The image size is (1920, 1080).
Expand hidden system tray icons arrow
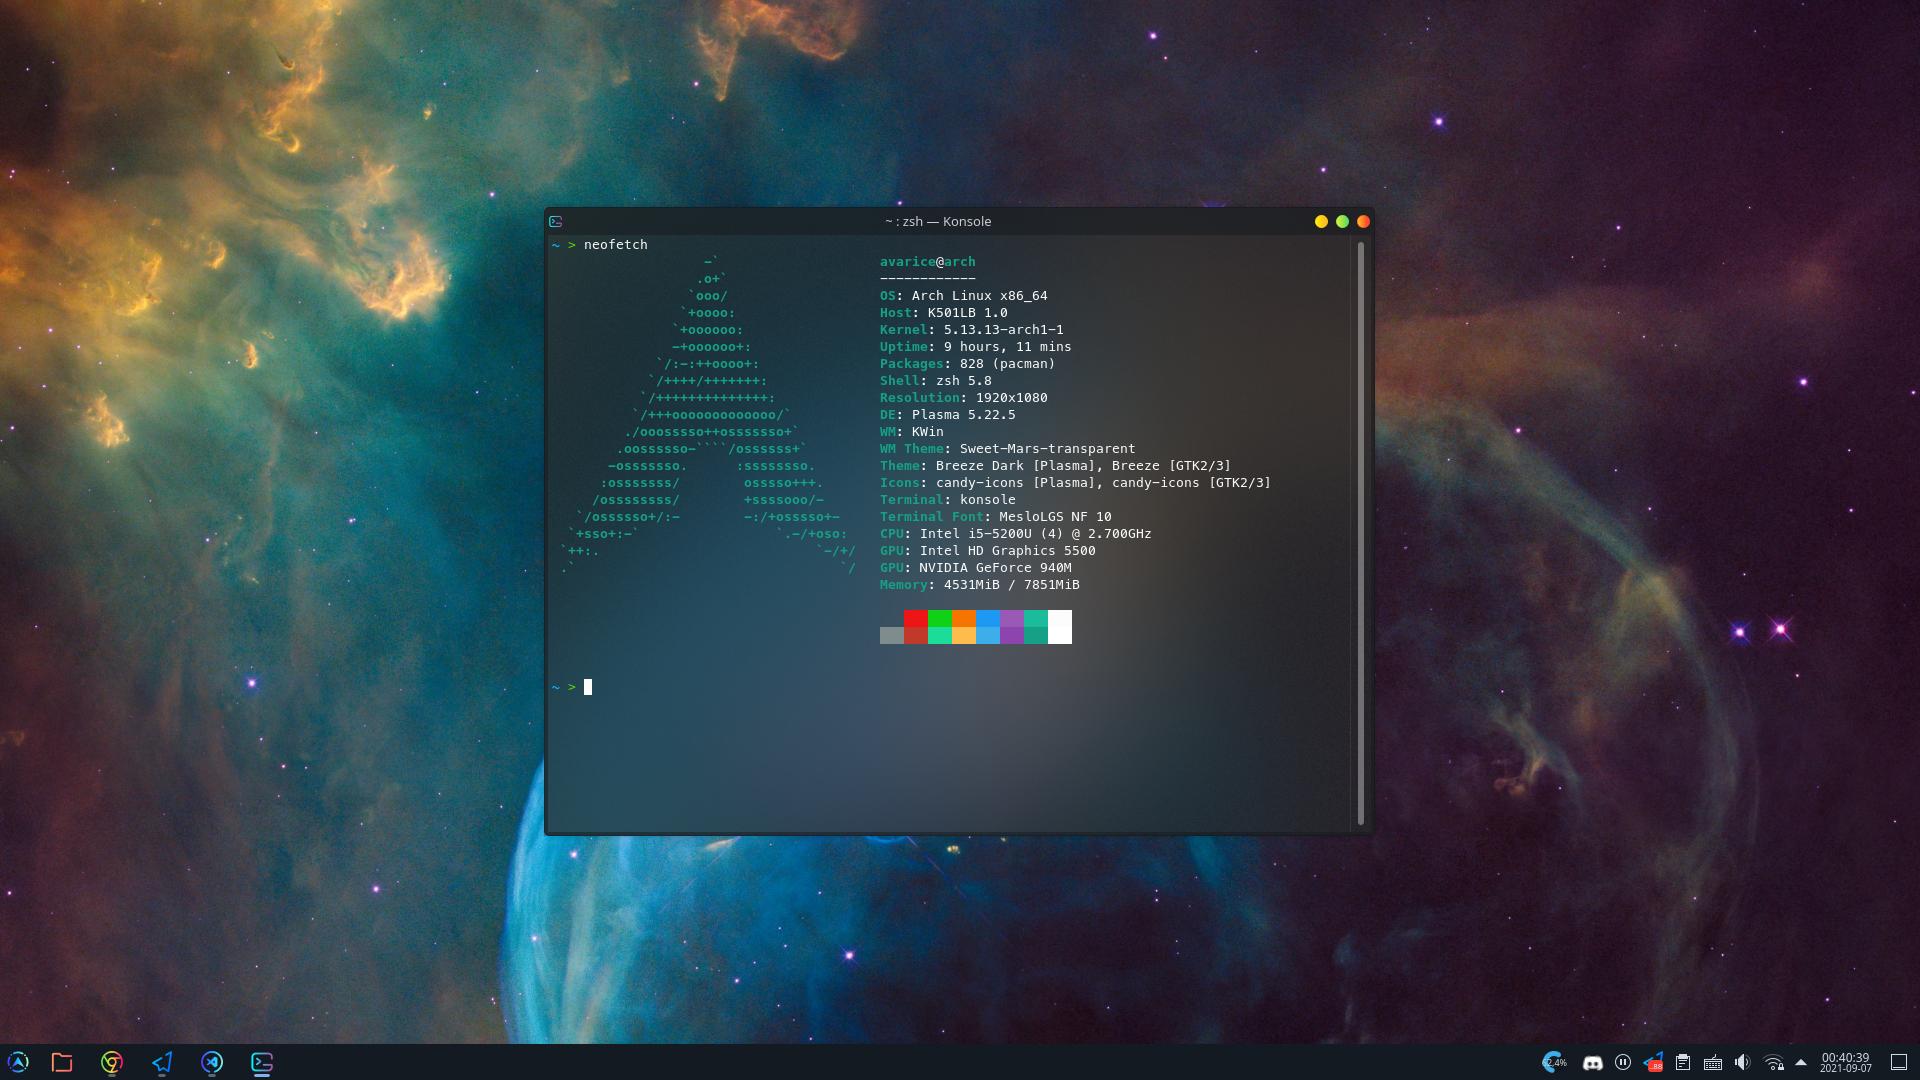click(x=1801, y=1062)
